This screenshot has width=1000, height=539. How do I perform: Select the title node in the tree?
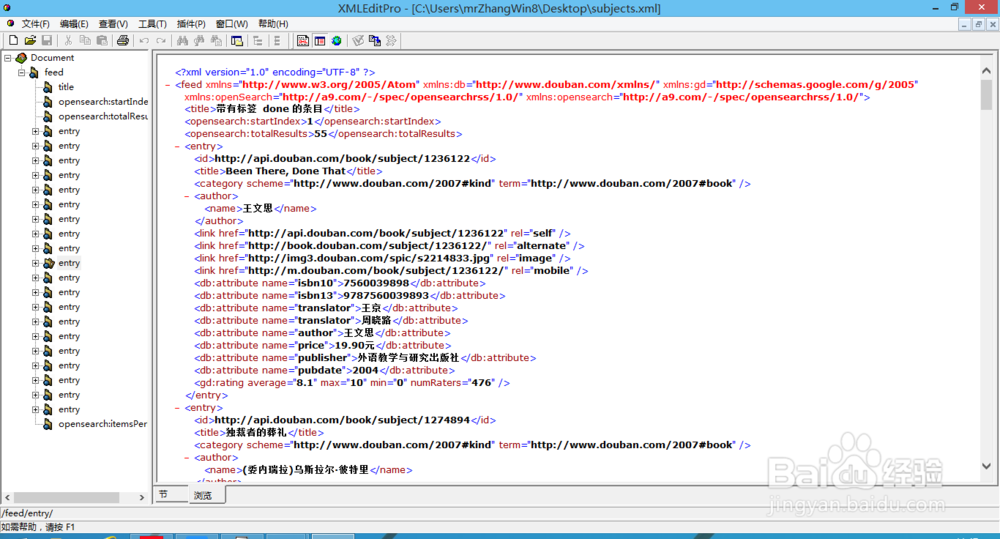(66, 87)
